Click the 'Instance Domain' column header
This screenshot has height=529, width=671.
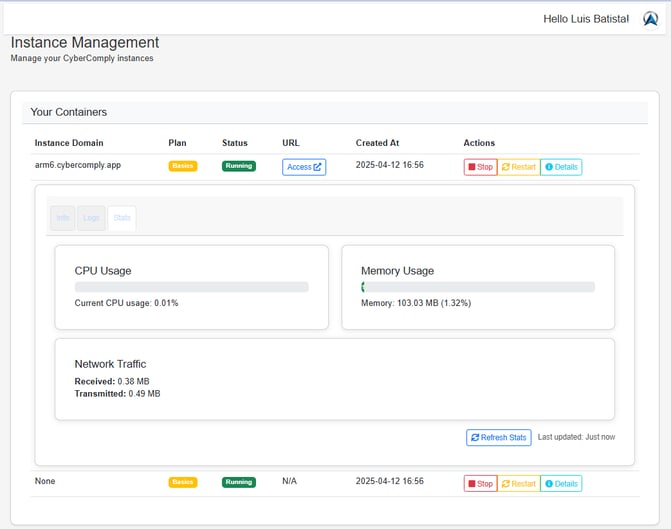click(x=69, y=143)
